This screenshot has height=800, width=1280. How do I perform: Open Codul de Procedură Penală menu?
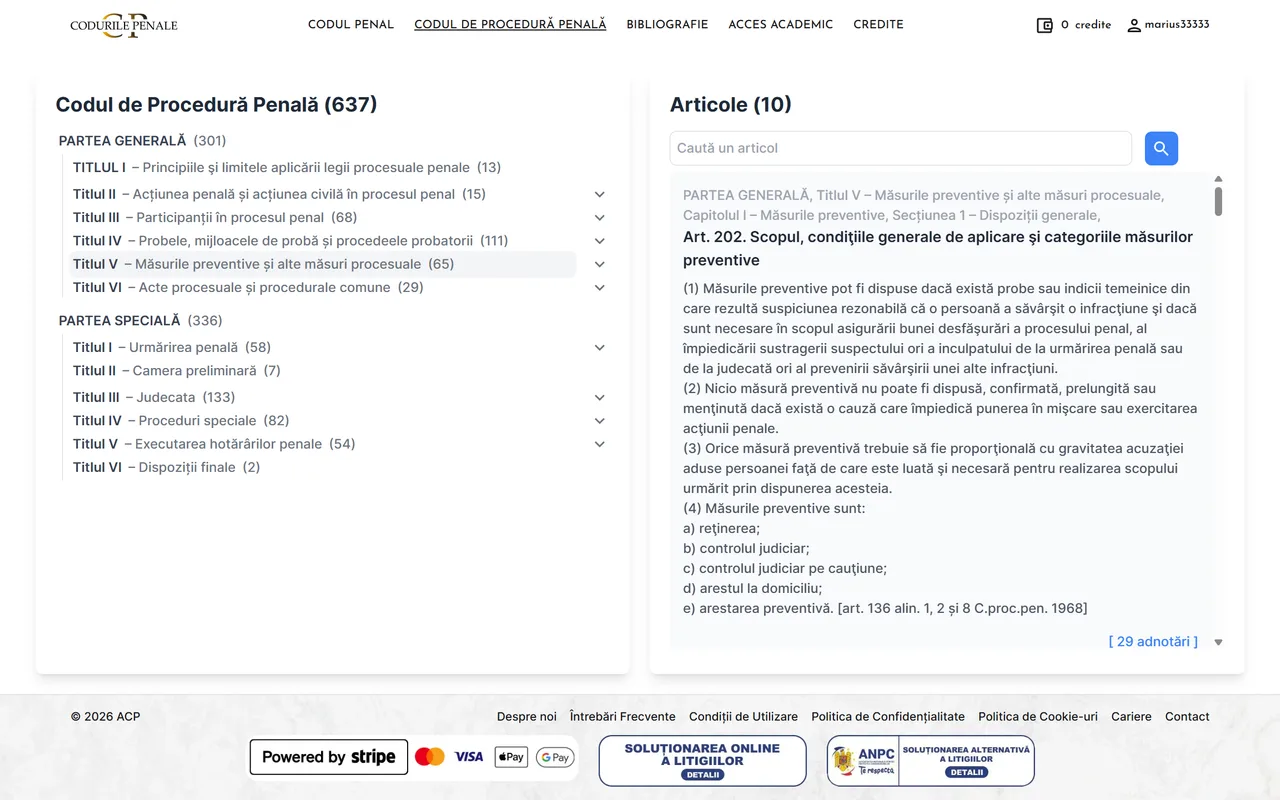click(510, 25)
